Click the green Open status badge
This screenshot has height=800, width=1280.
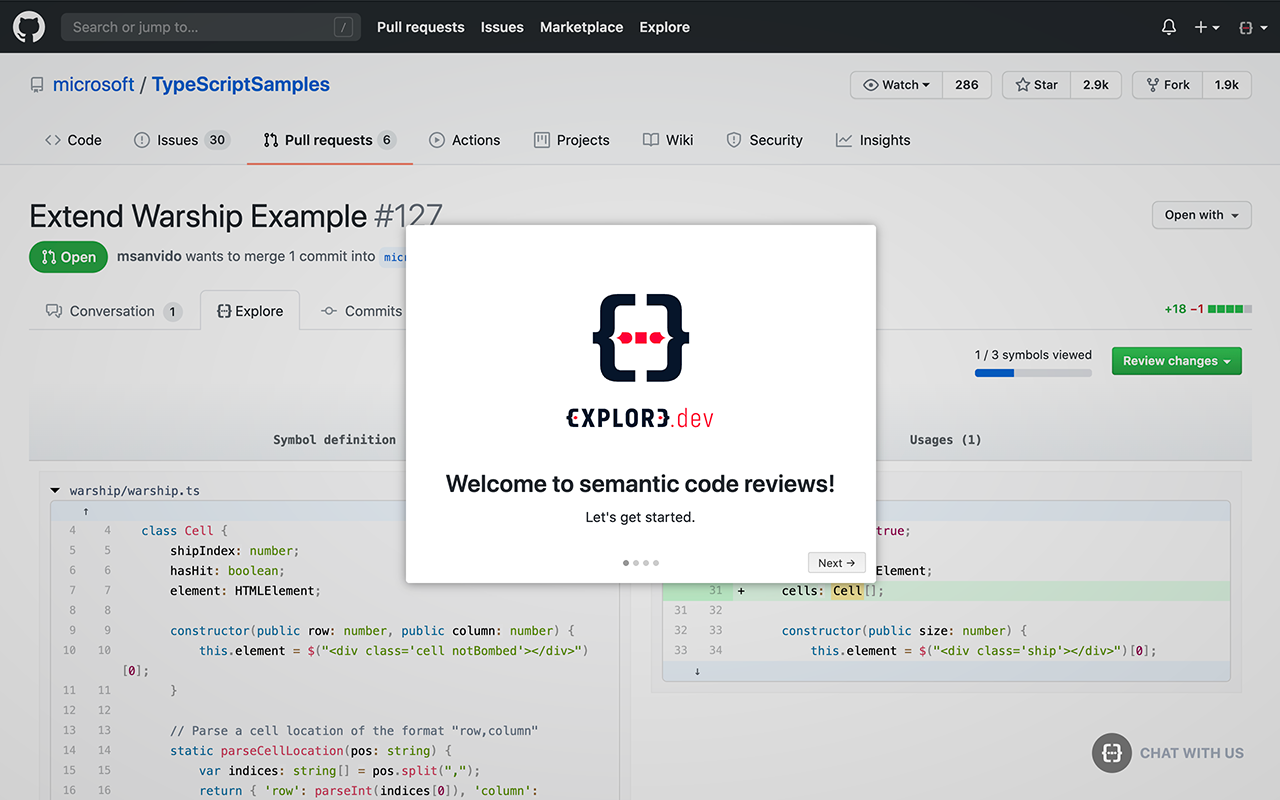(69, 257)
